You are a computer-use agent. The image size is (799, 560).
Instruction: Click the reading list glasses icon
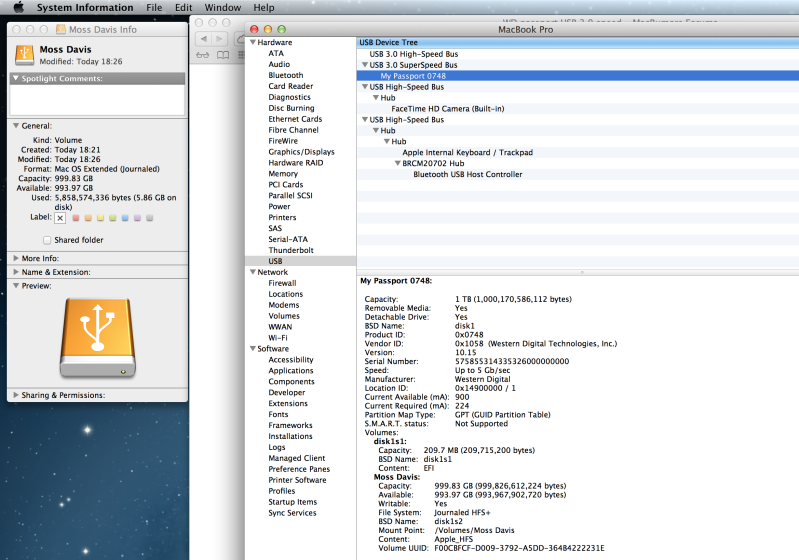coord(203,55)
